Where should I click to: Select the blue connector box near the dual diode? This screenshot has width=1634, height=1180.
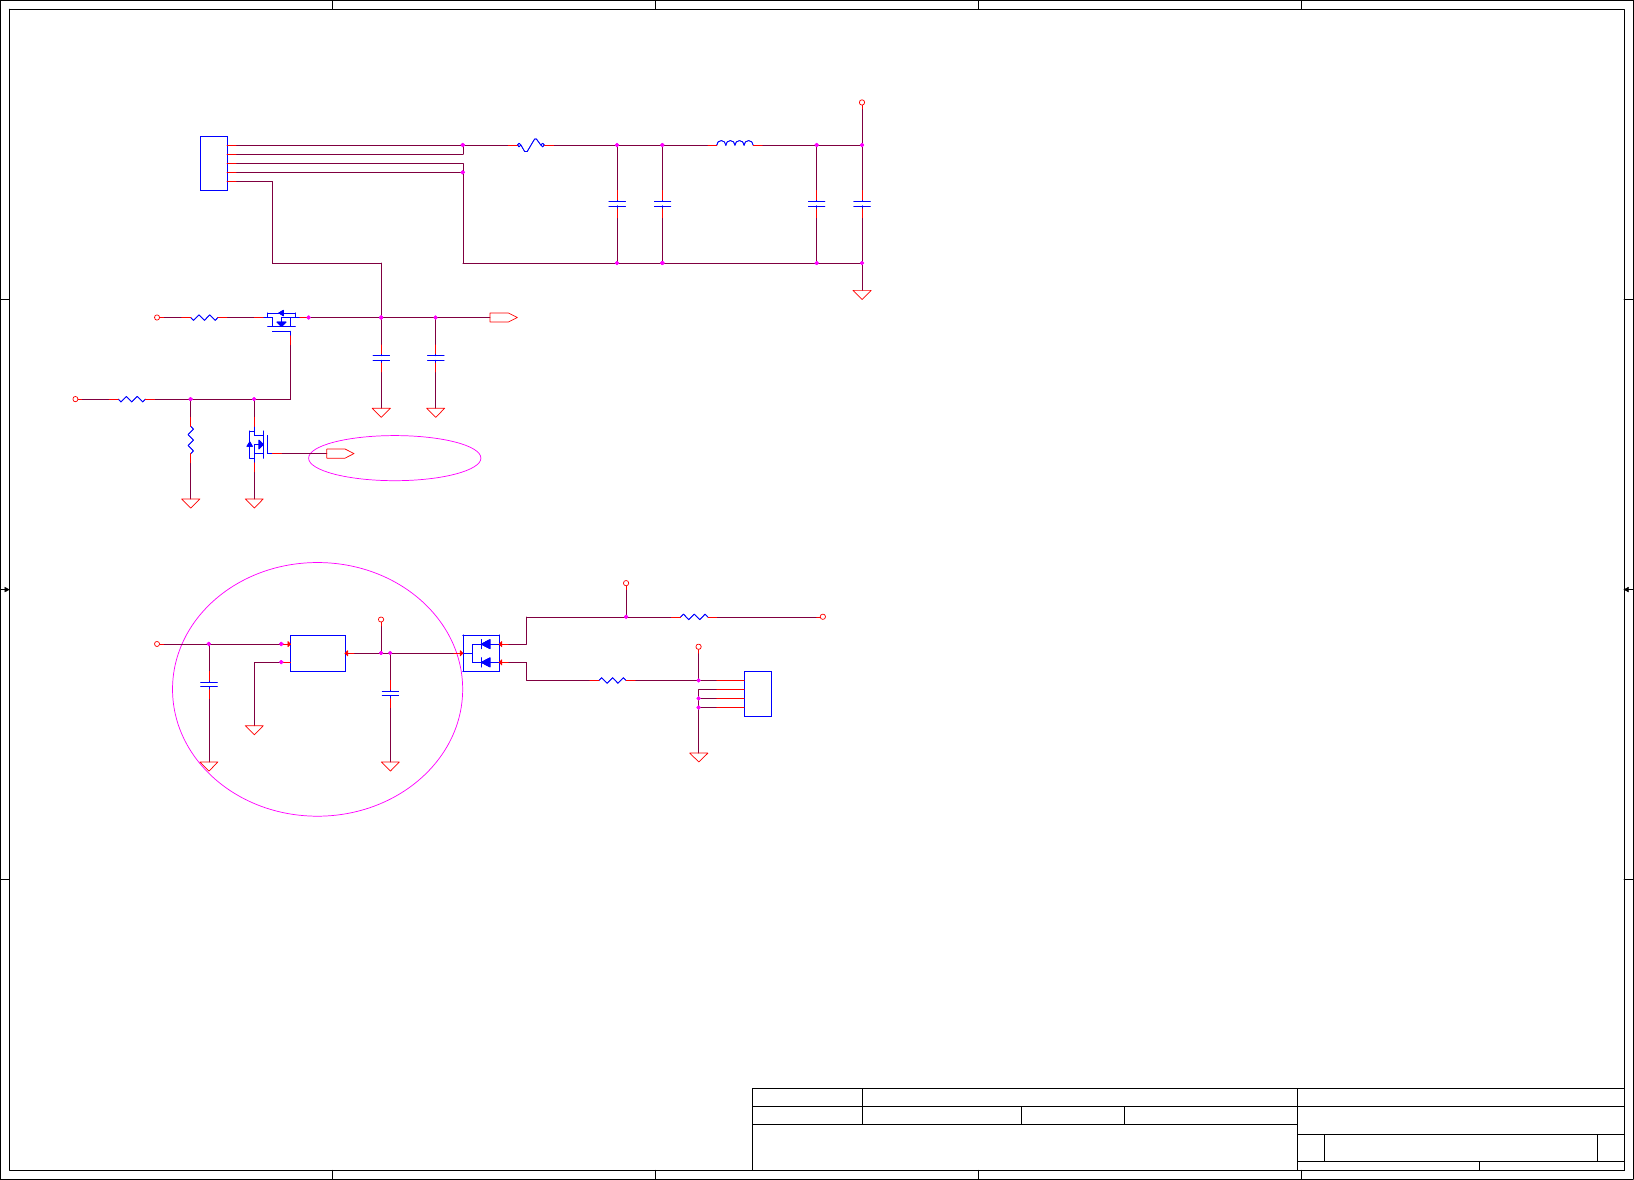[x=758, y=694]
